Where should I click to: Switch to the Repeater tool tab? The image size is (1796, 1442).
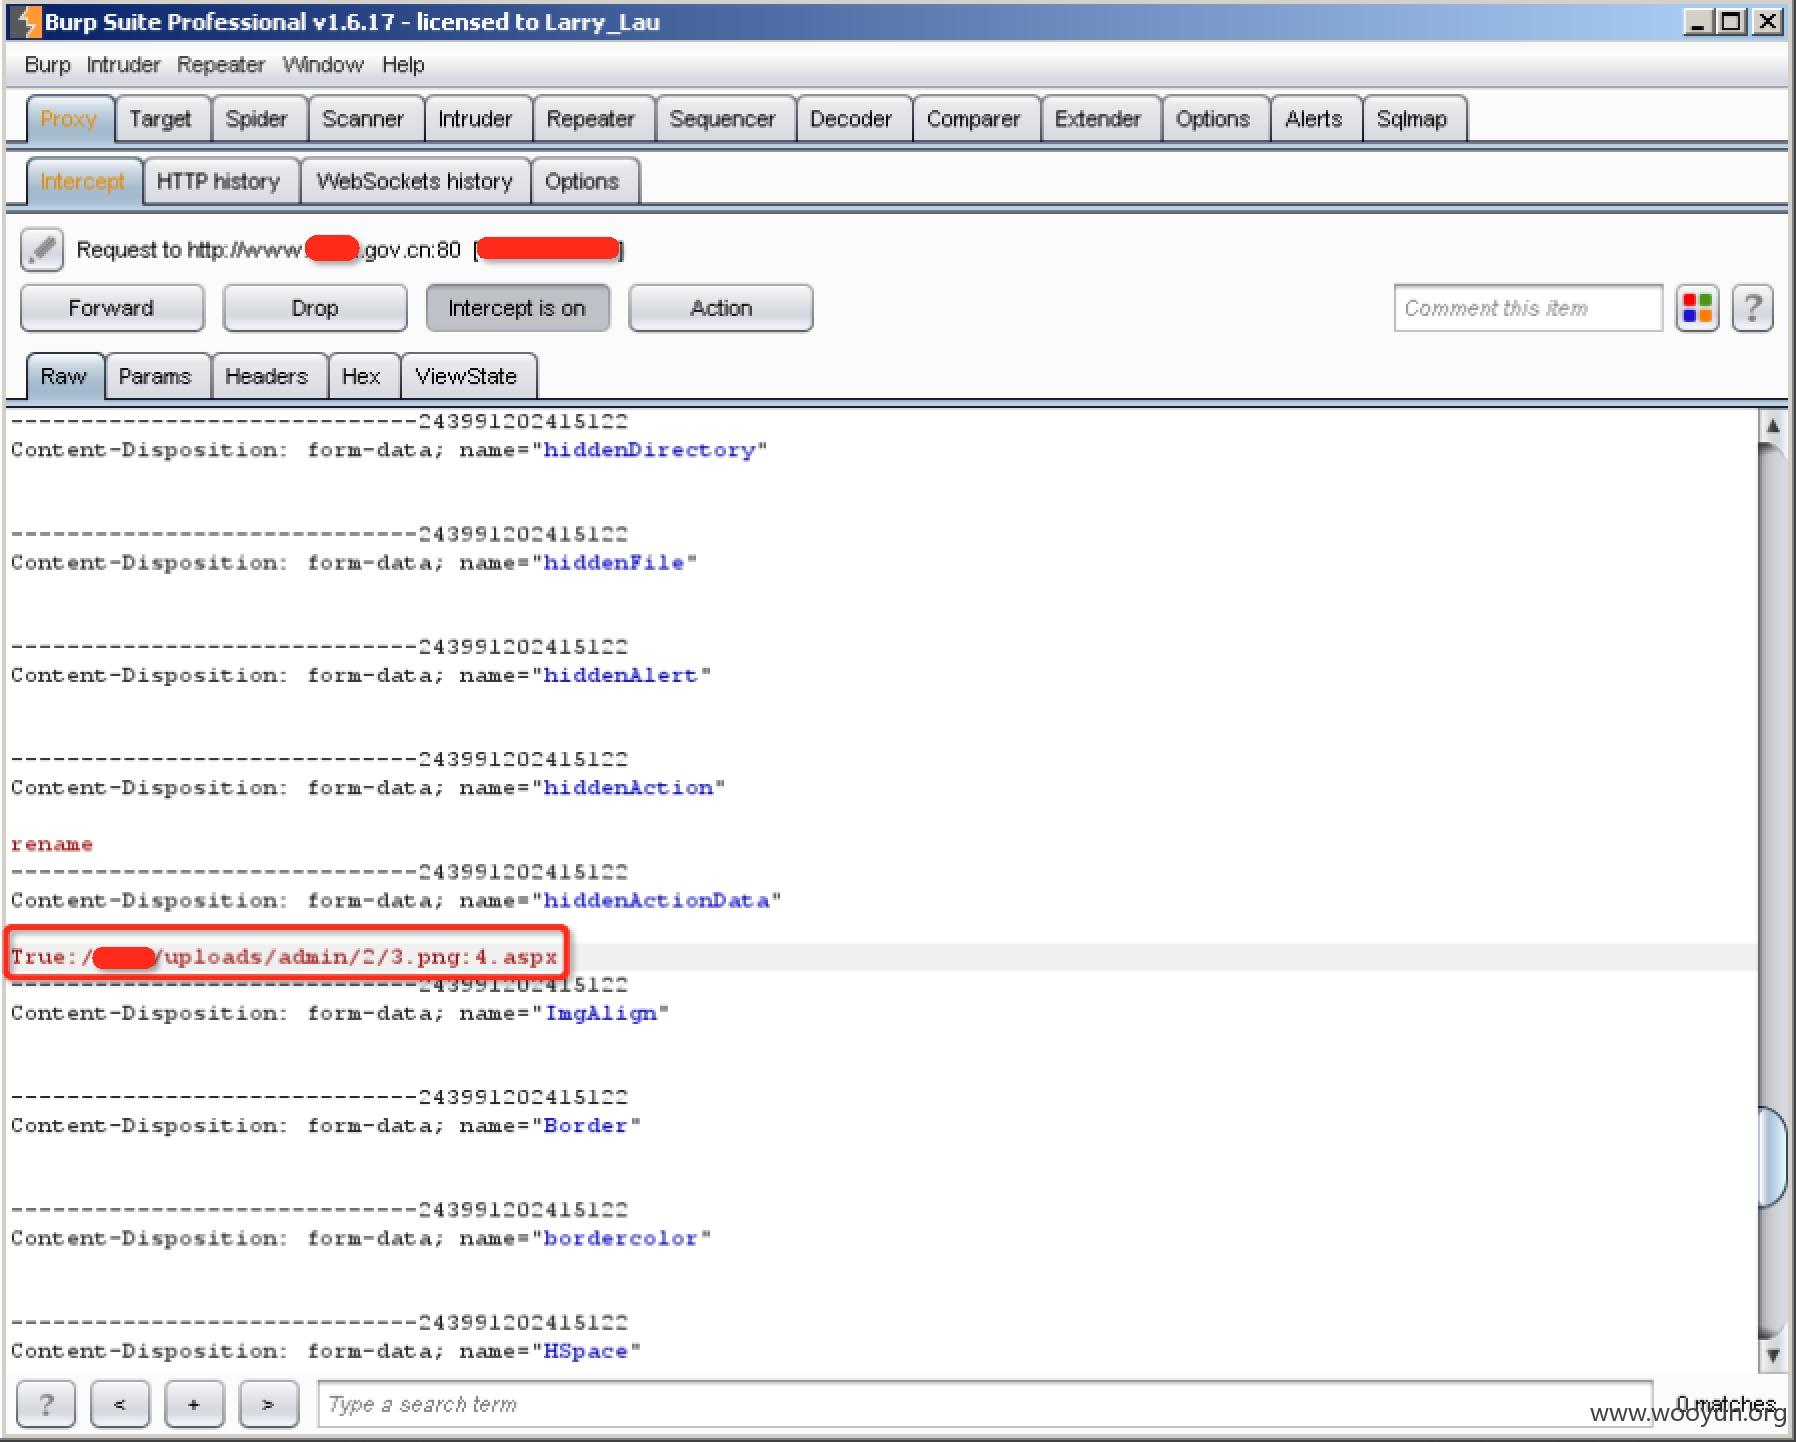(591, 119)
